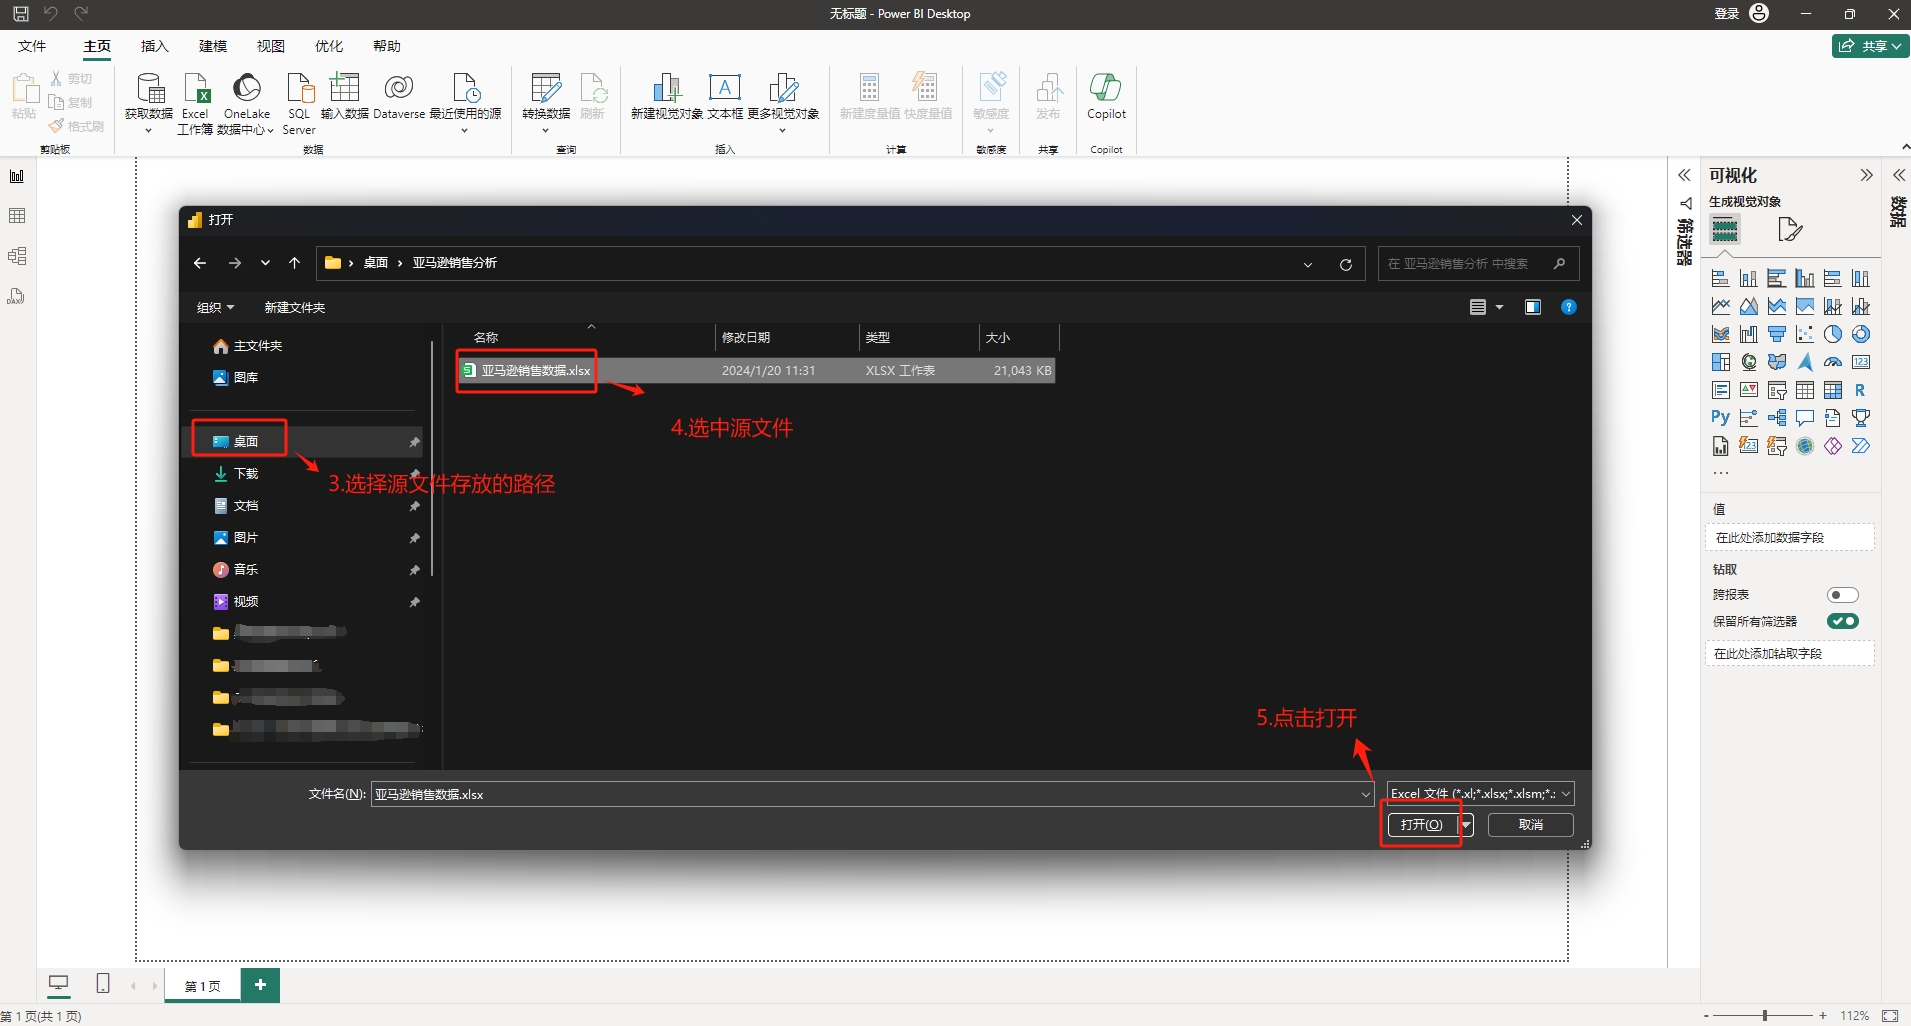Refresh the file dialog folder listing
Image resolution: width=1911 pixels, height=1026 pixels.
click(1346, 264)
